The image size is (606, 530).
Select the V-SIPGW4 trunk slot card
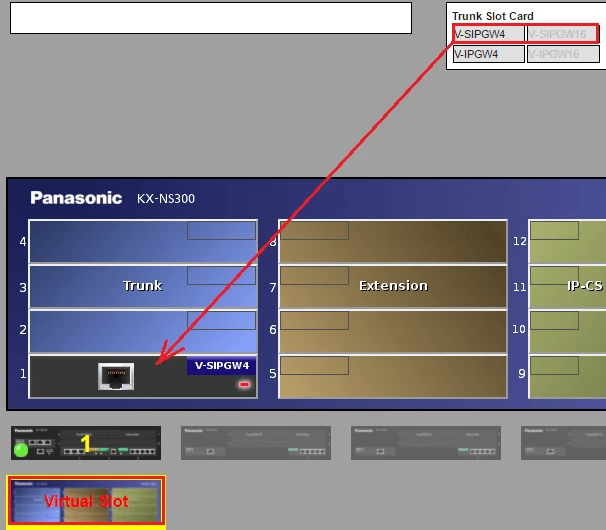tap(488, 34)
